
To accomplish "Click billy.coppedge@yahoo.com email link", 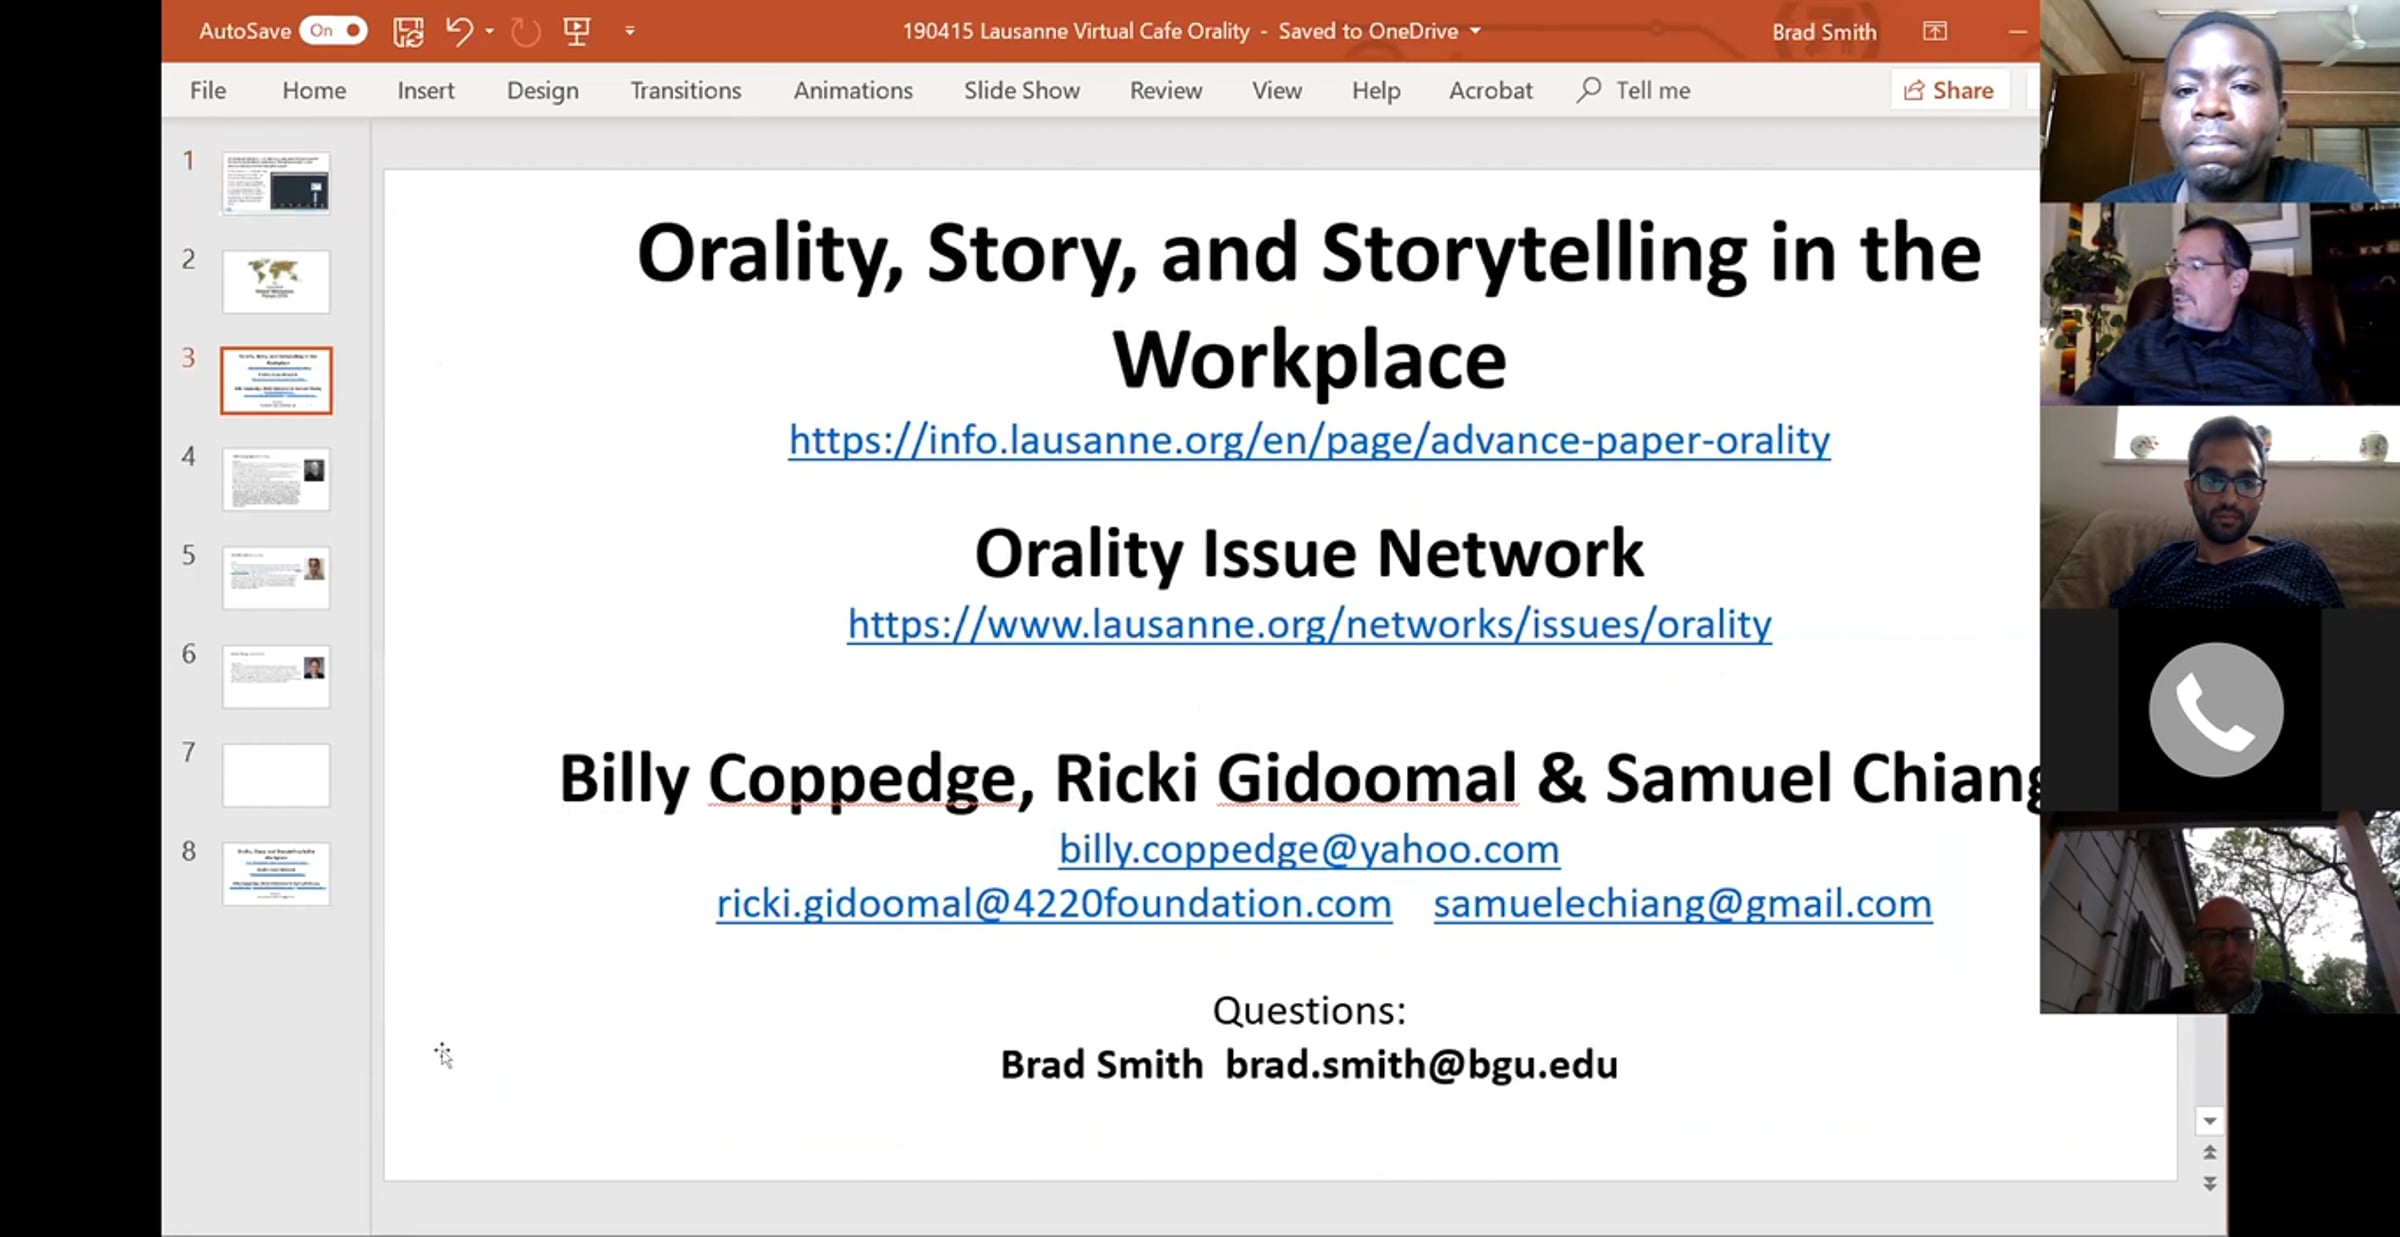I will pos(1309,849).
